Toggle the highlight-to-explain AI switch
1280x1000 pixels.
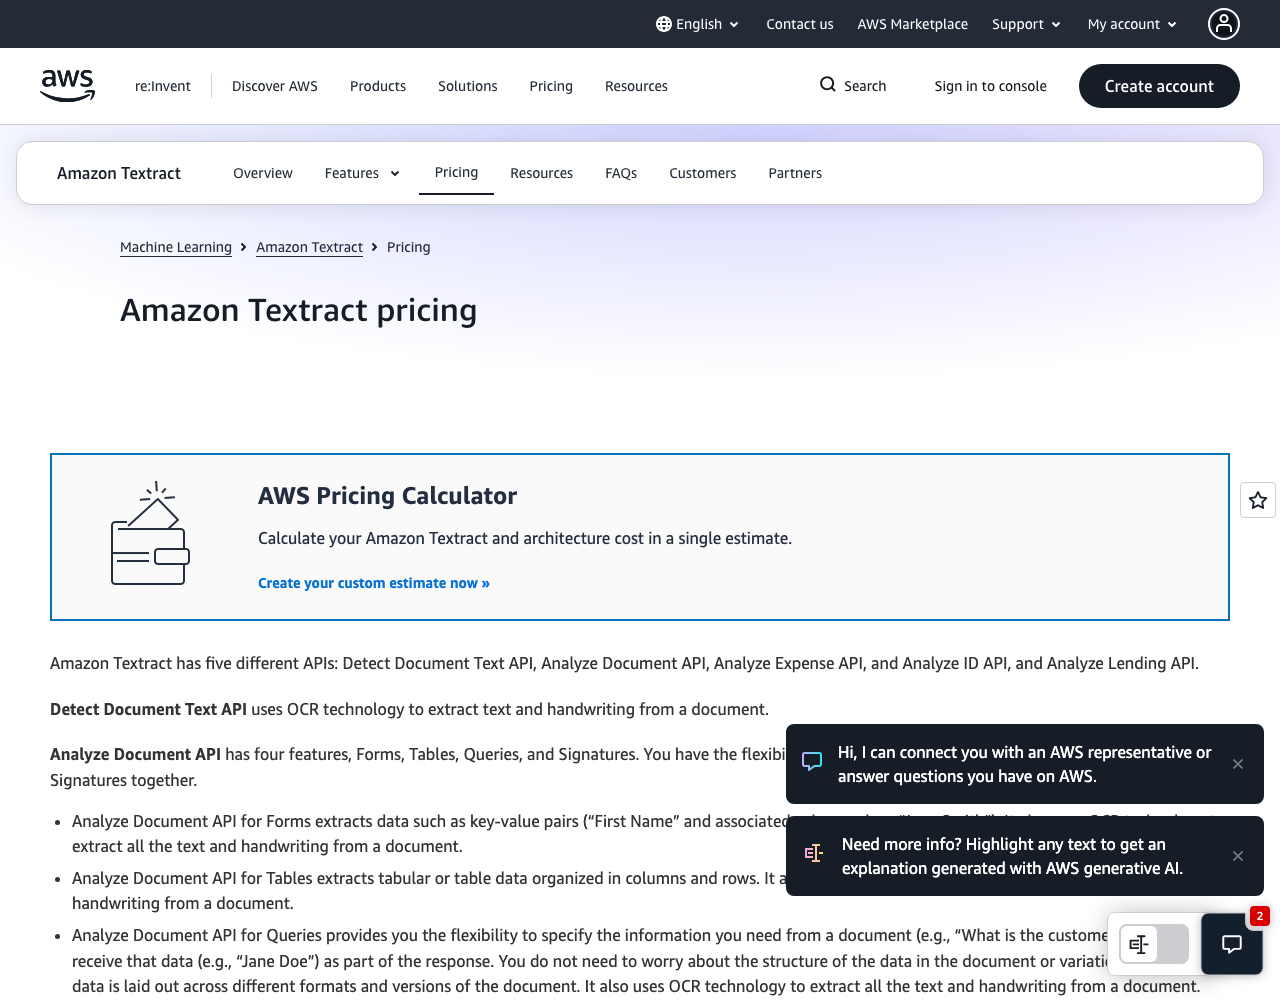(x=1154, y=944)
